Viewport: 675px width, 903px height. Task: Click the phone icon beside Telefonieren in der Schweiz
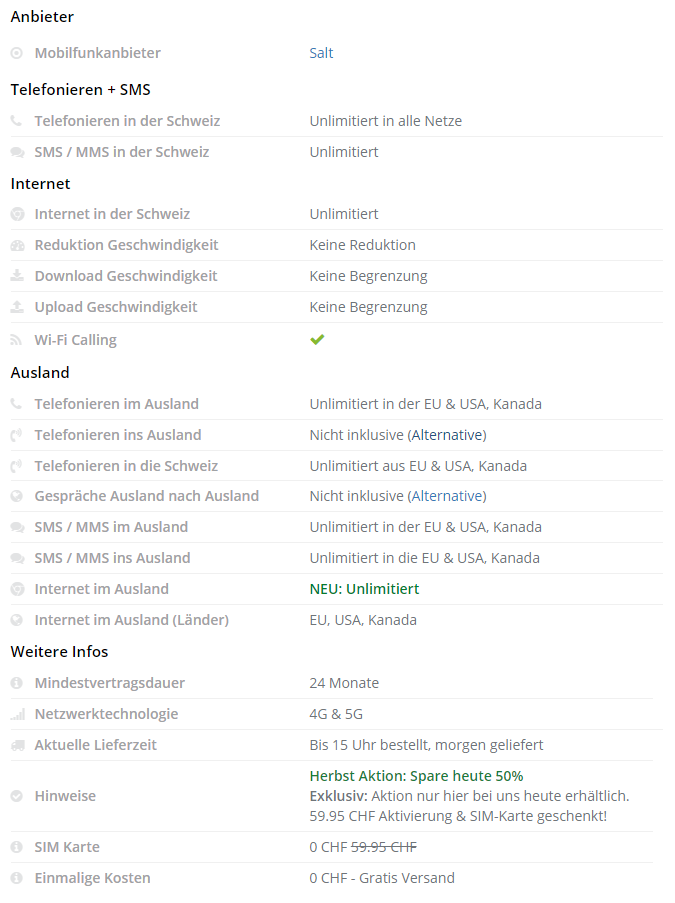[x=17, y=121]
